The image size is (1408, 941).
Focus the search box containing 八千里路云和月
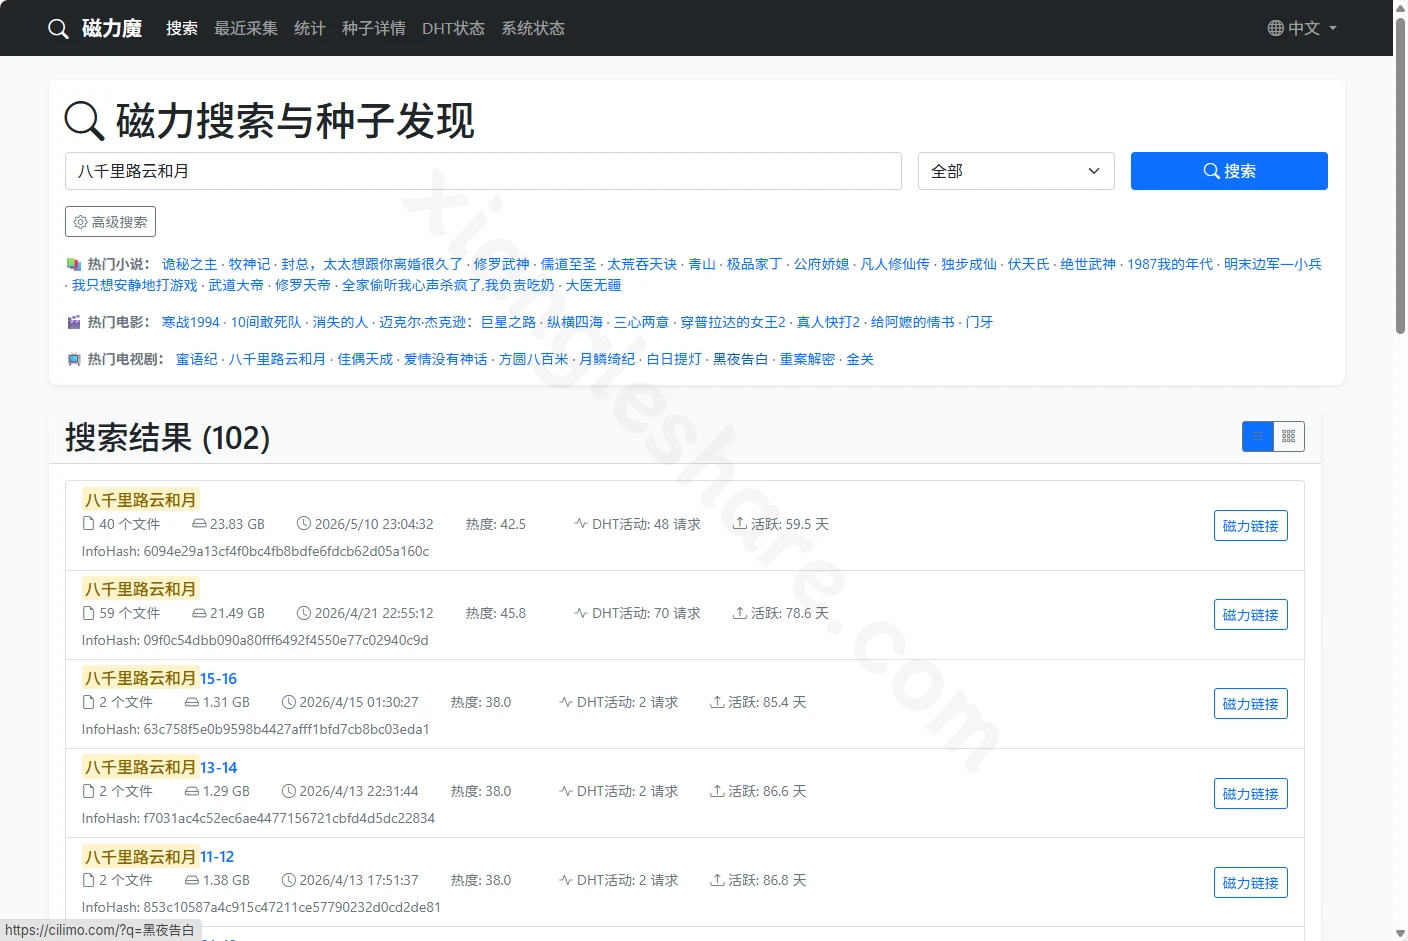coord(483,171)
